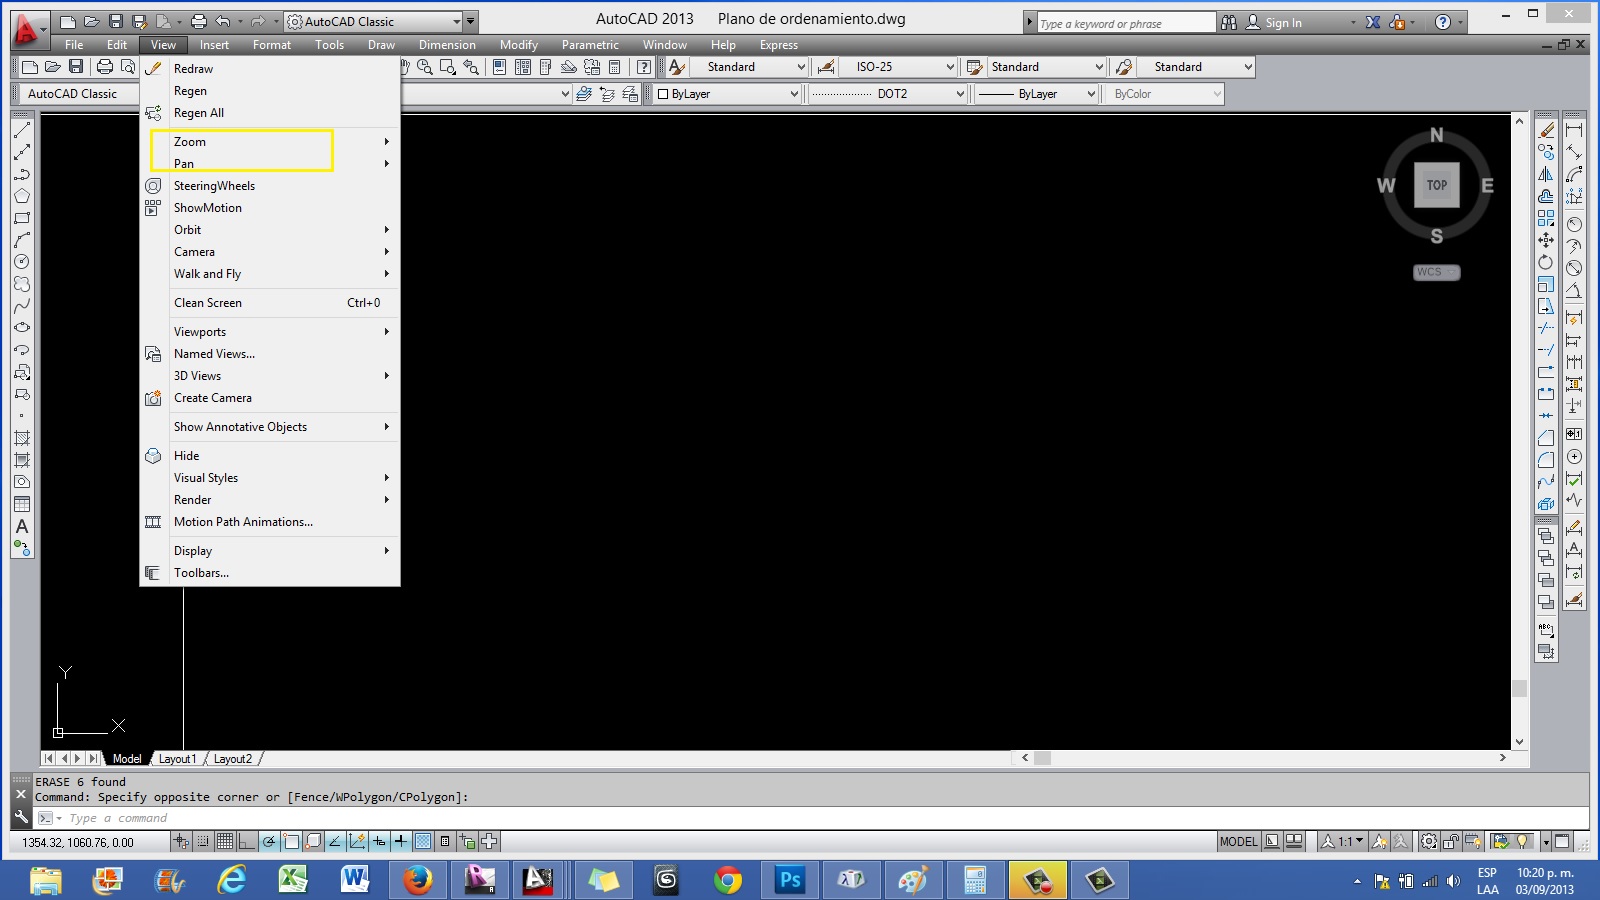Open the Layer Properties Manager
Image resolution: width=1600 pixels, height=900 pixels.
coord(584,93)
